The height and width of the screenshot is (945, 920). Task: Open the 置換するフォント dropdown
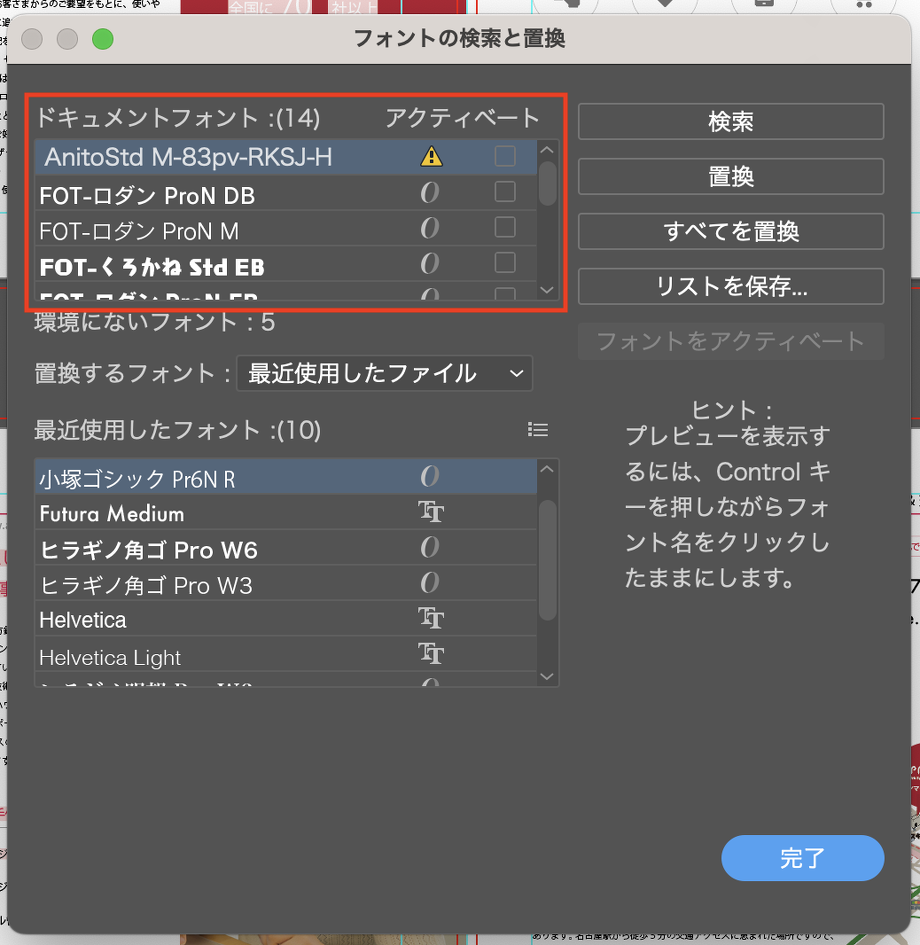(x=384, y=373)
